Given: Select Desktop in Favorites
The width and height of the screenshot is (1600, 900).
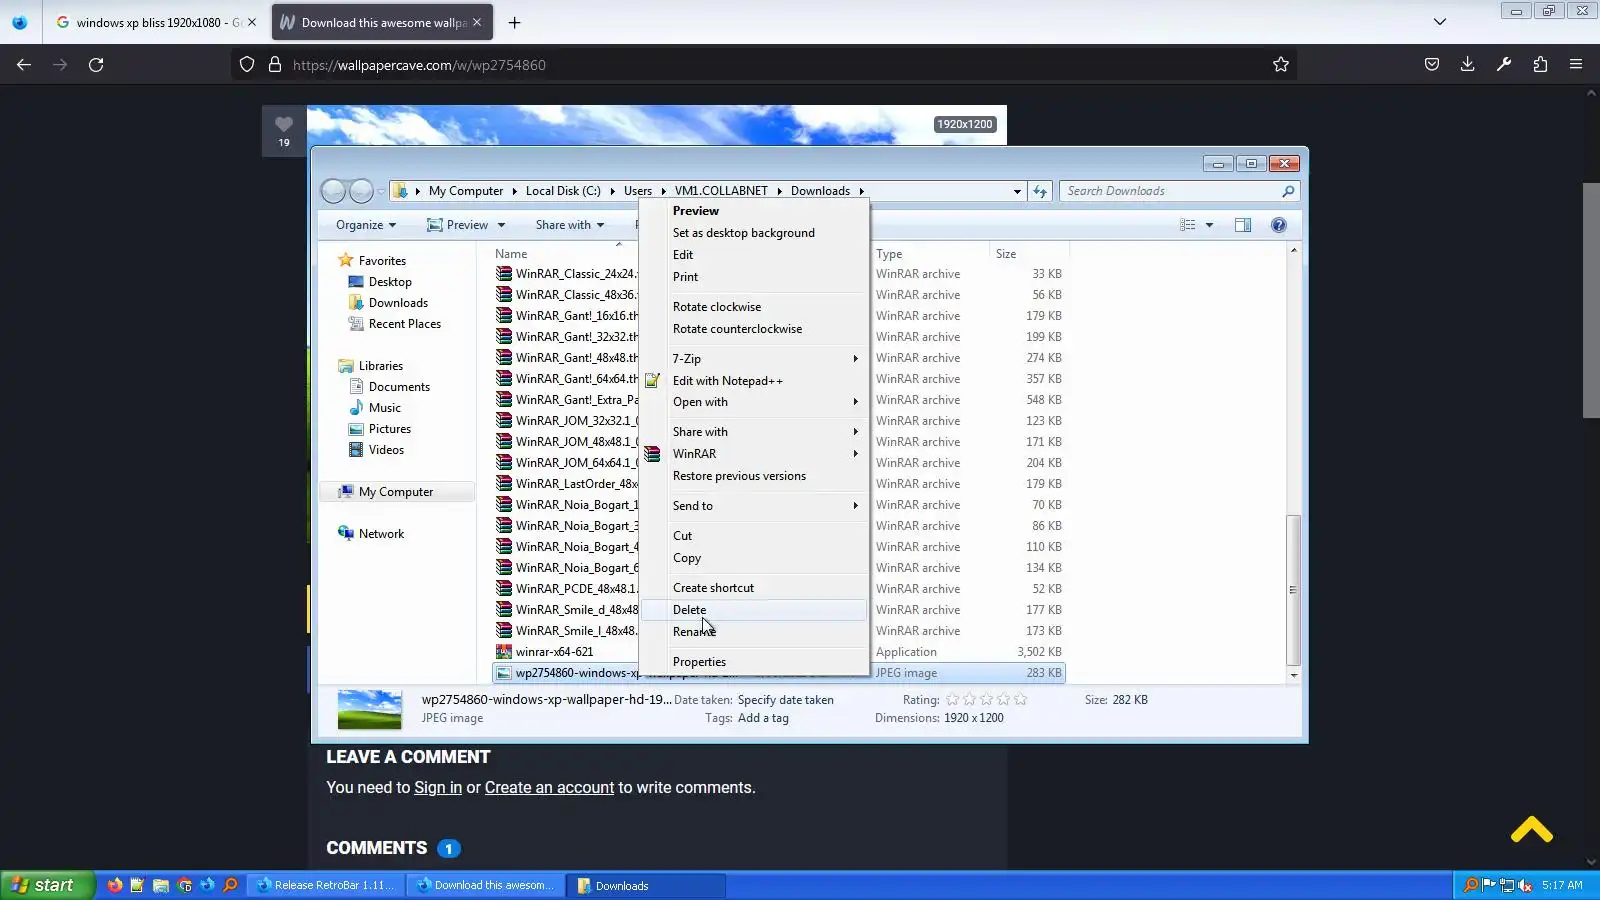Looking at the screenshot, I should click(x=390, y=282).
